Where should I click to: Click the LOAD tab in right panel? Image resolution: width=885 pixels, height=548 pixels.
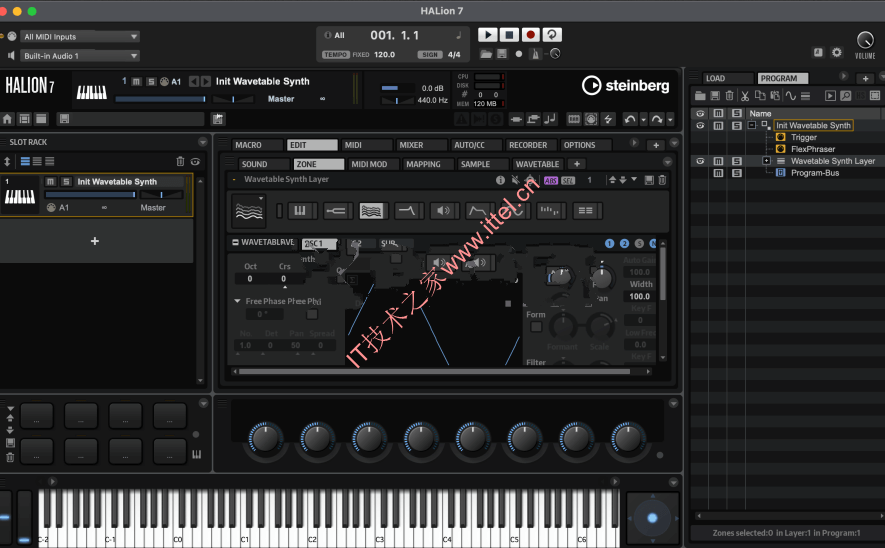click(x=728, y=78)
